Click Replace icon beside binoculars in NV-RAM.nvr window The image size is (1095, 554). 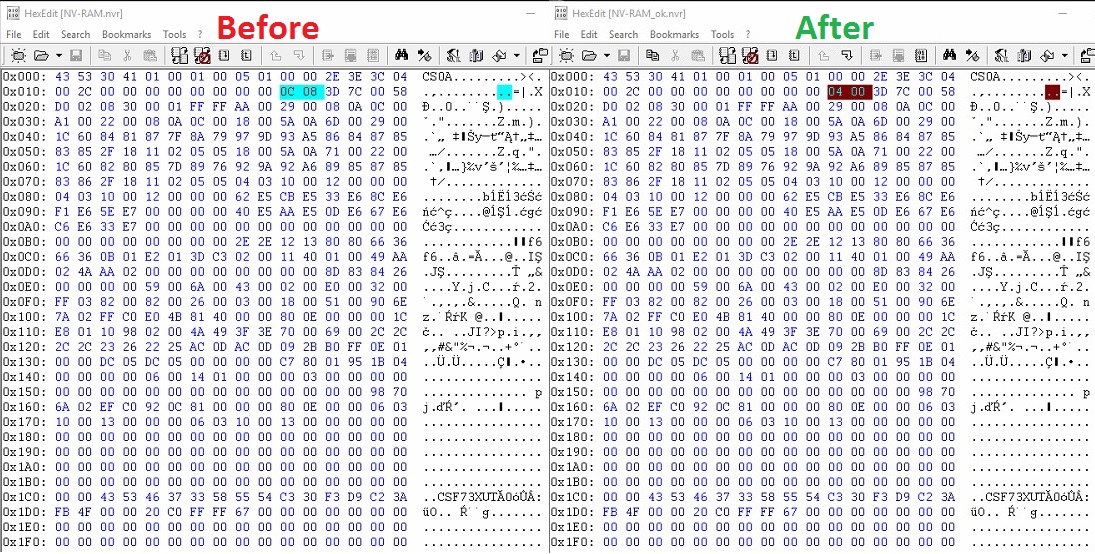425,55
